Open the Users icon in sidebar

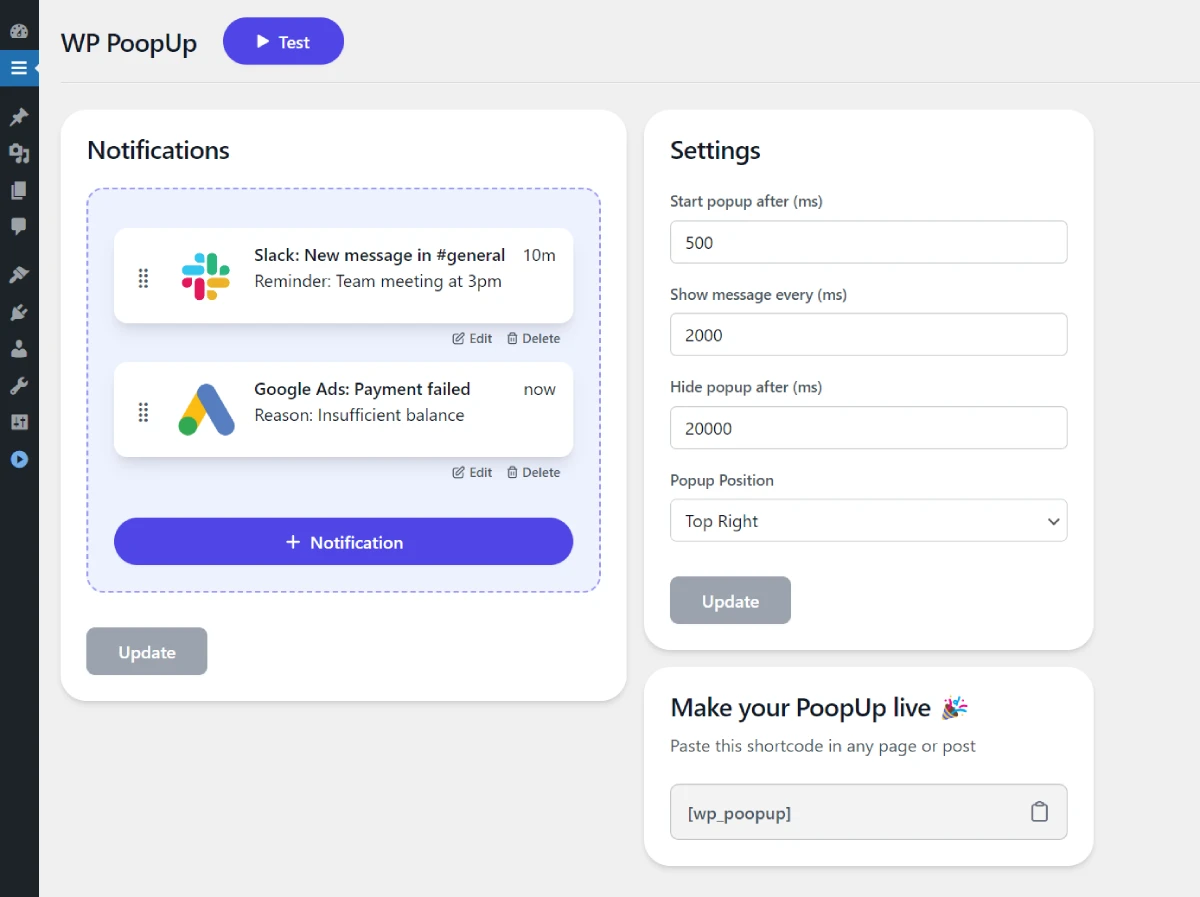pyautogui.click(x=19, y=348)
